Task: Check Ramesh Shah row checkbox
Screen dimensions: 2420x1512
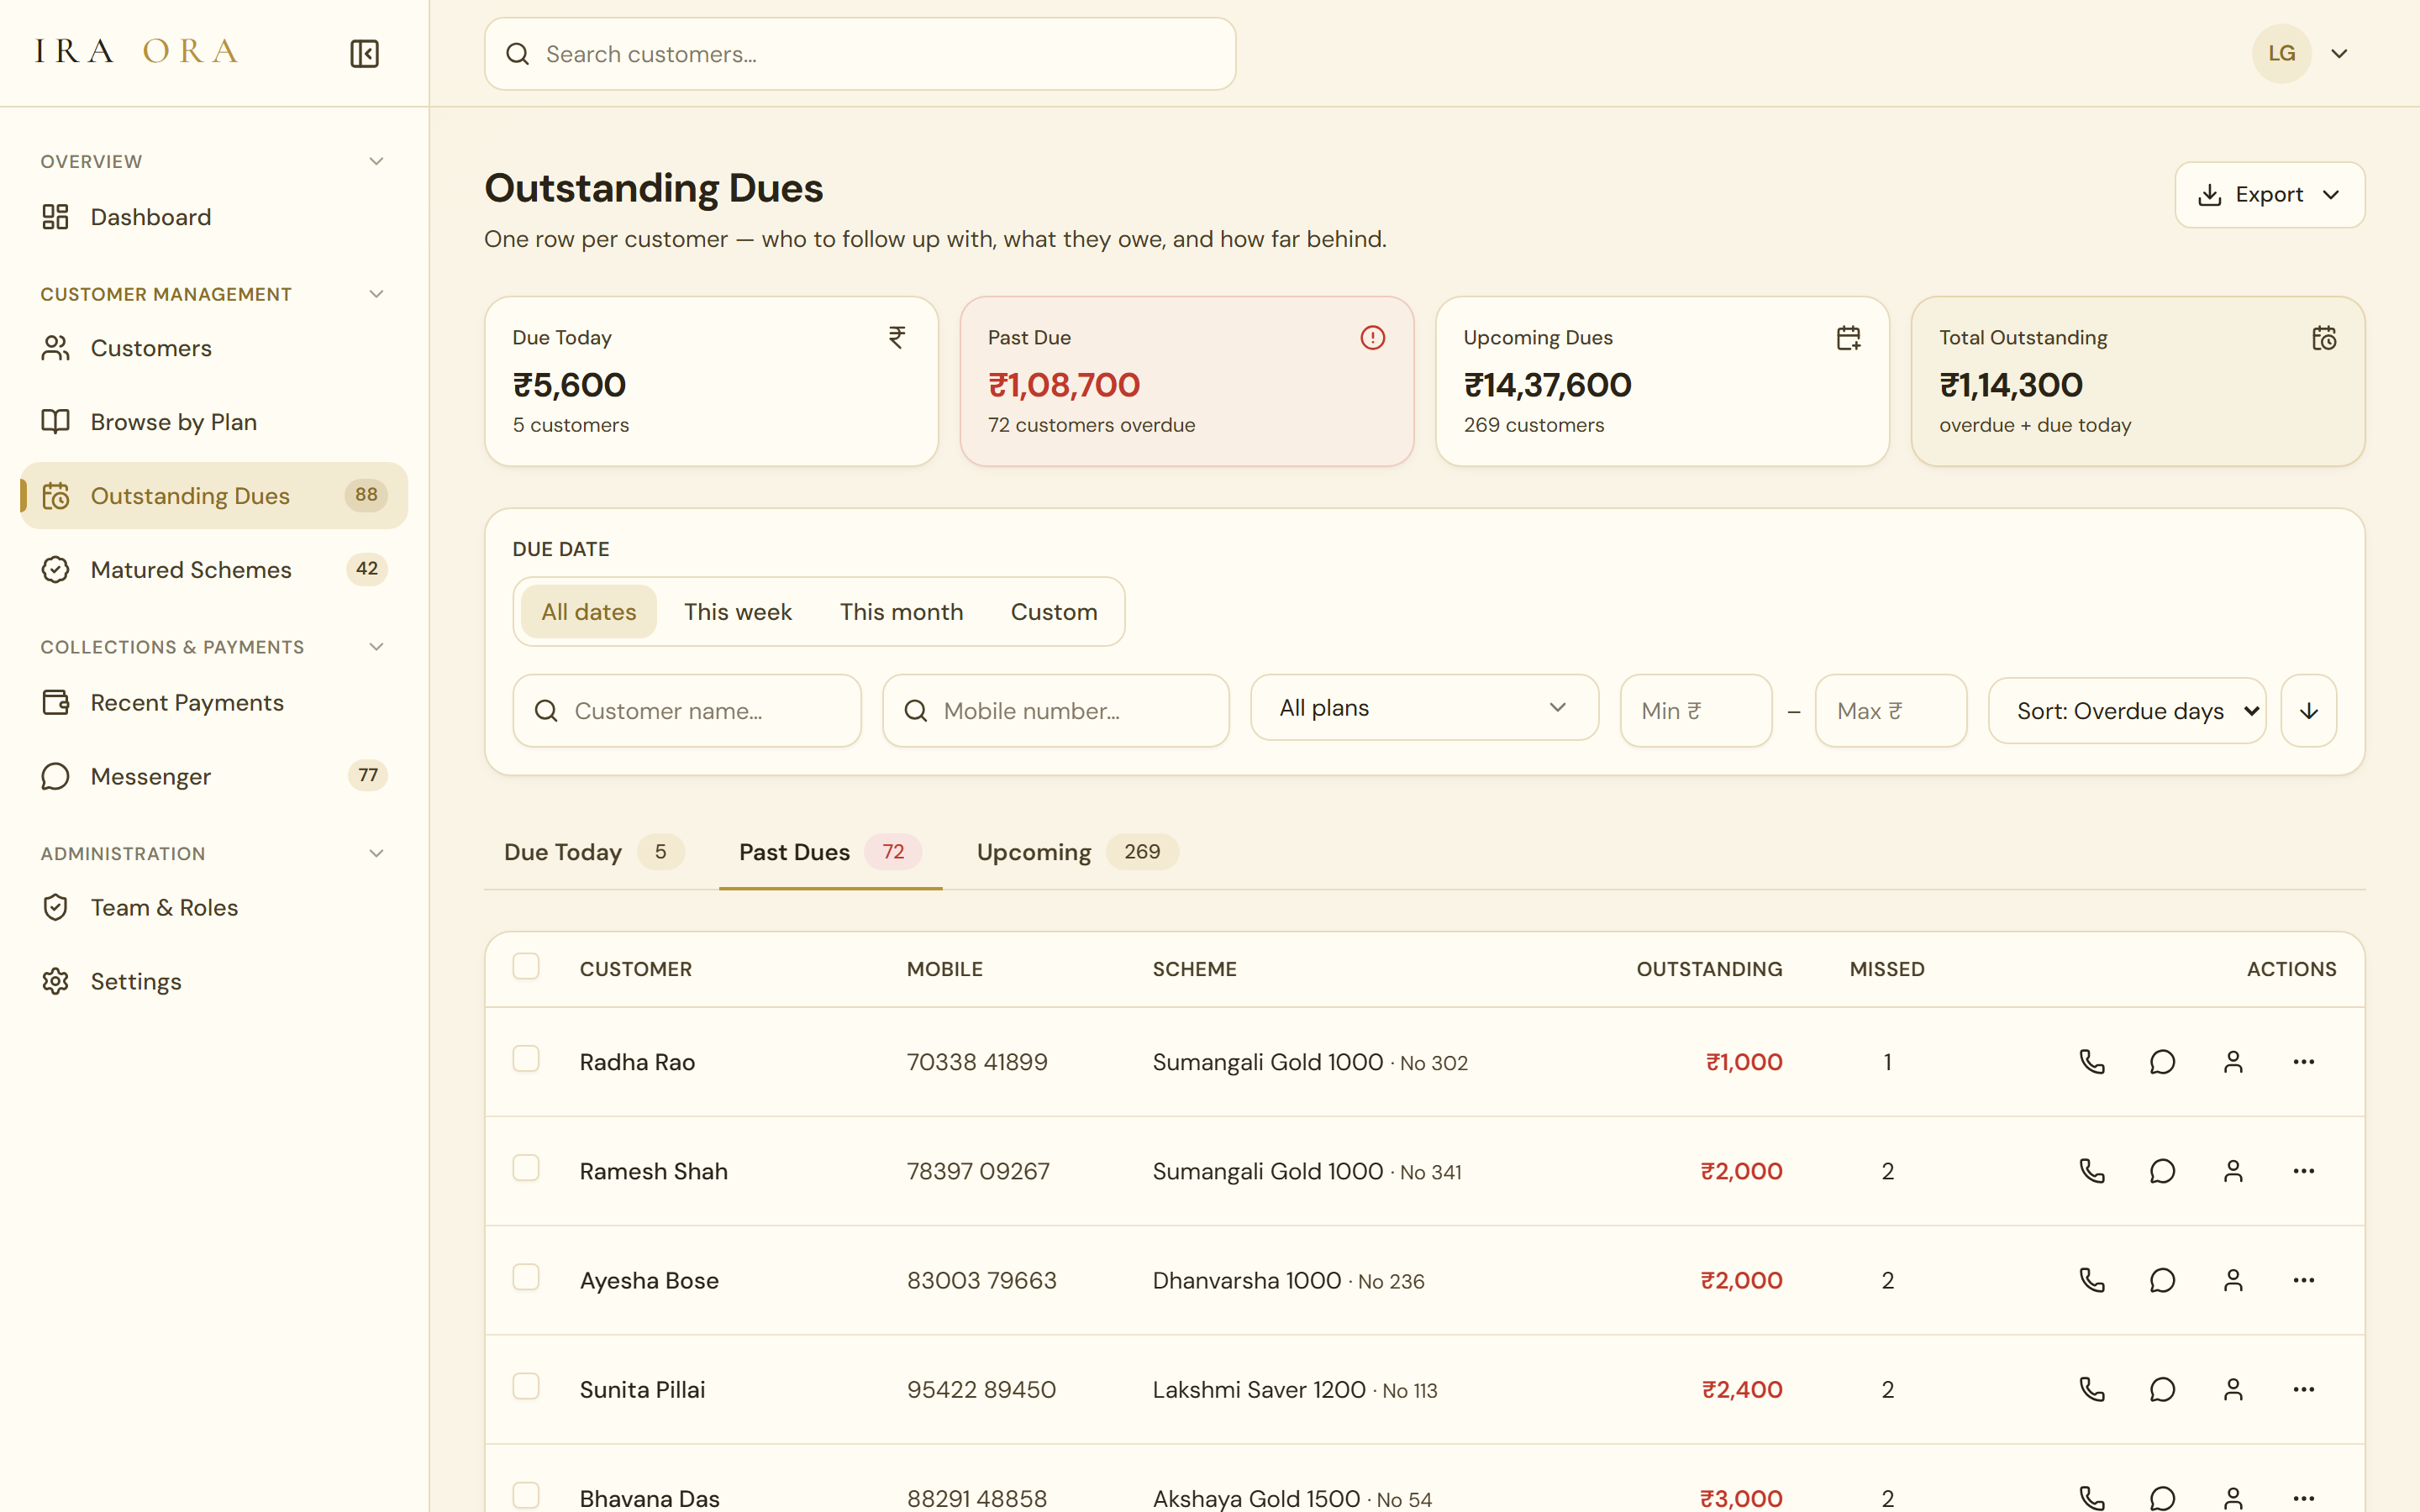Action: click(526, 1167)
